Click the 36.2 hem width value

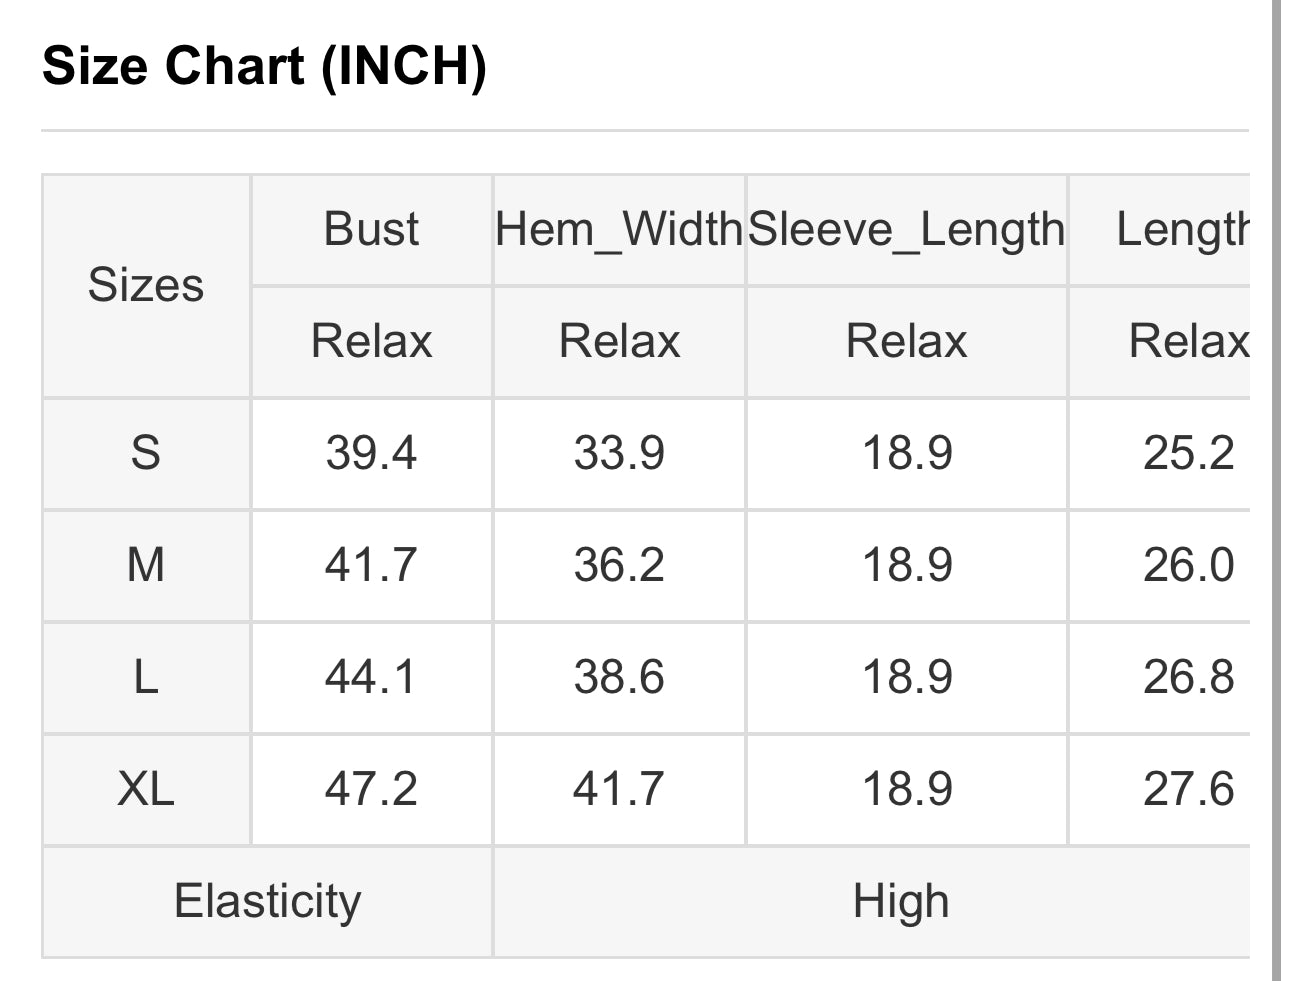(x=619, y=565)
